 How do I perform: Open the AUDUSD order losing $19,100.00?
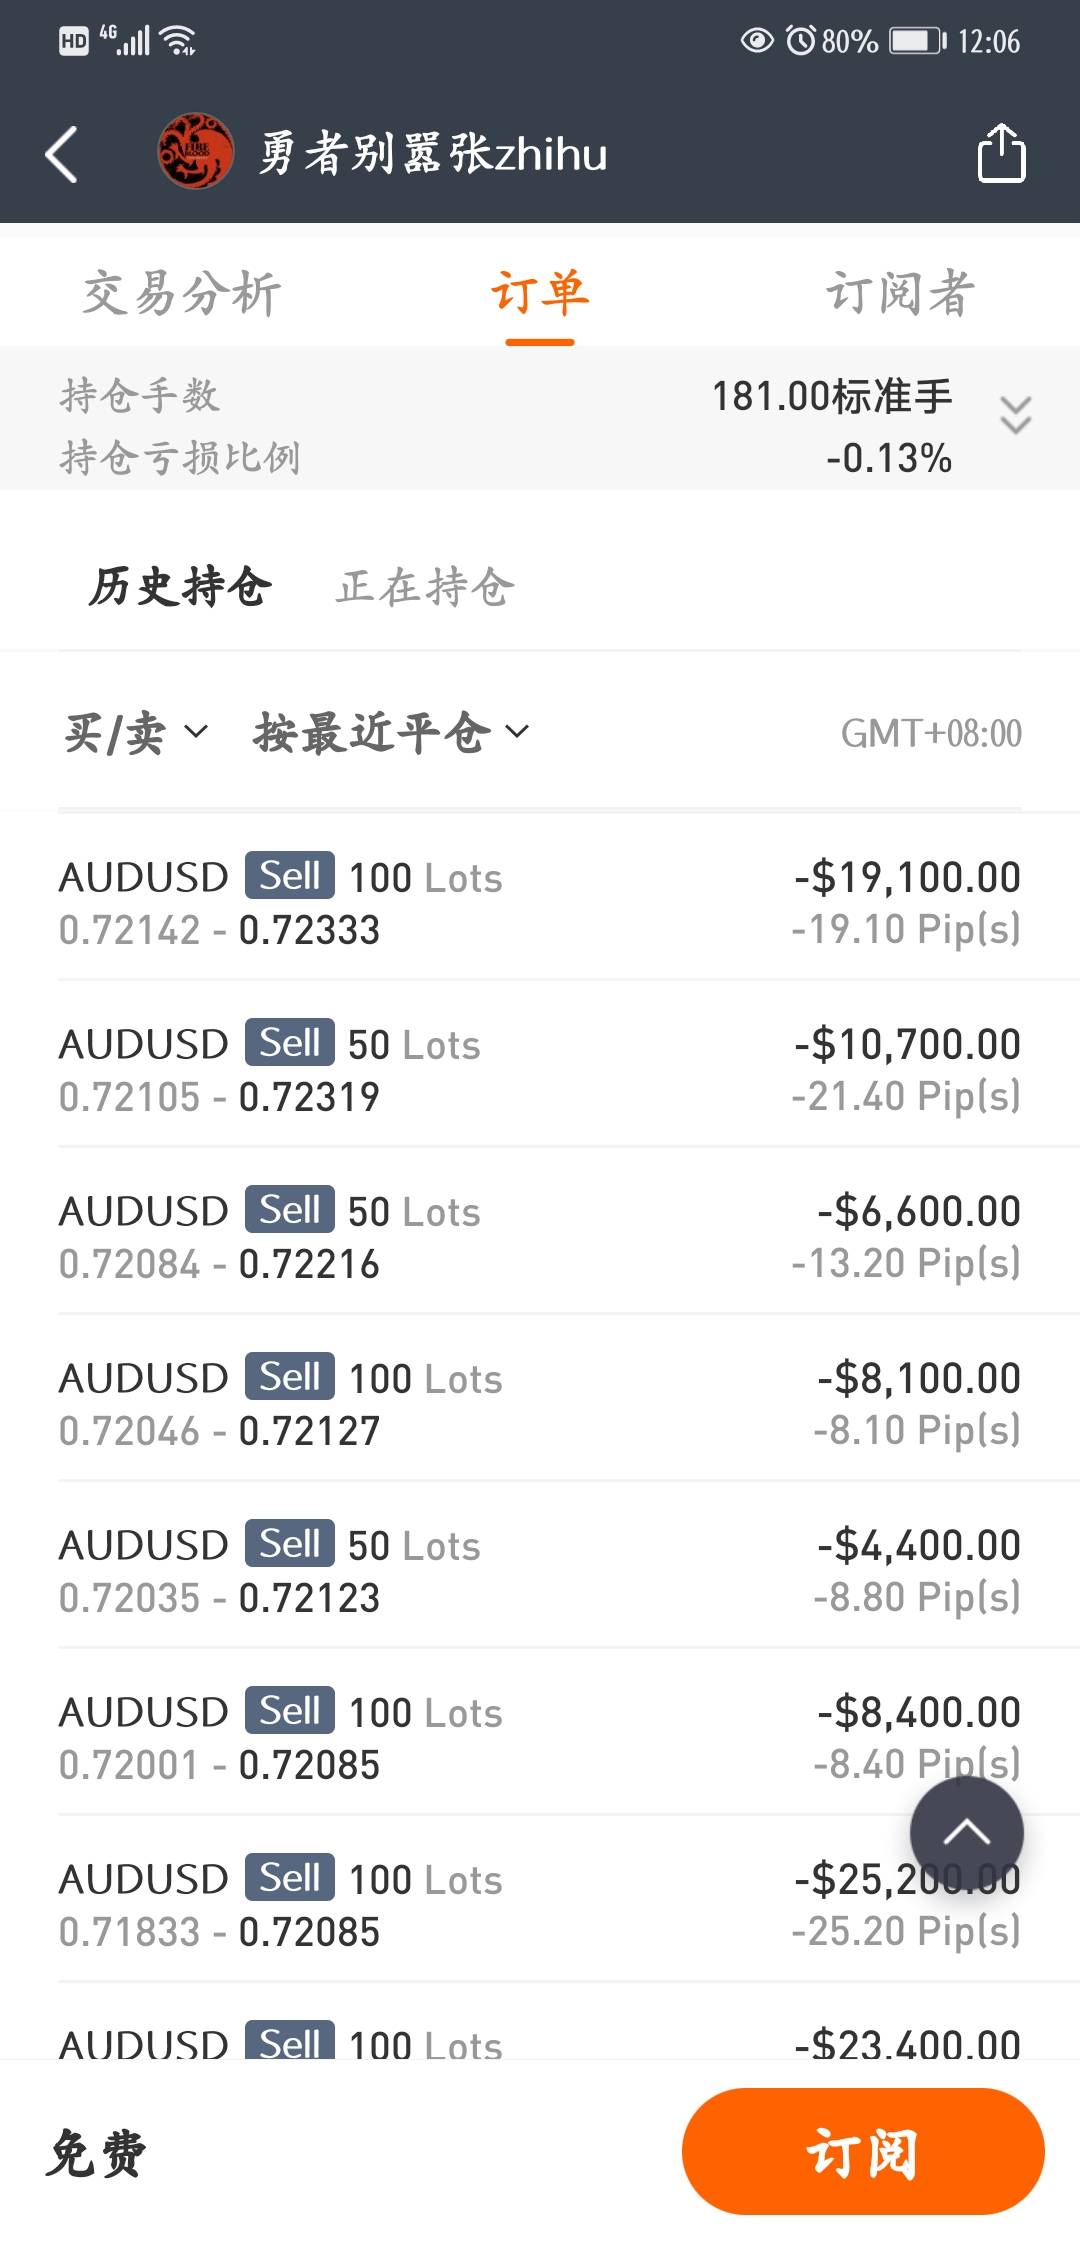click(x=540, y=903)
